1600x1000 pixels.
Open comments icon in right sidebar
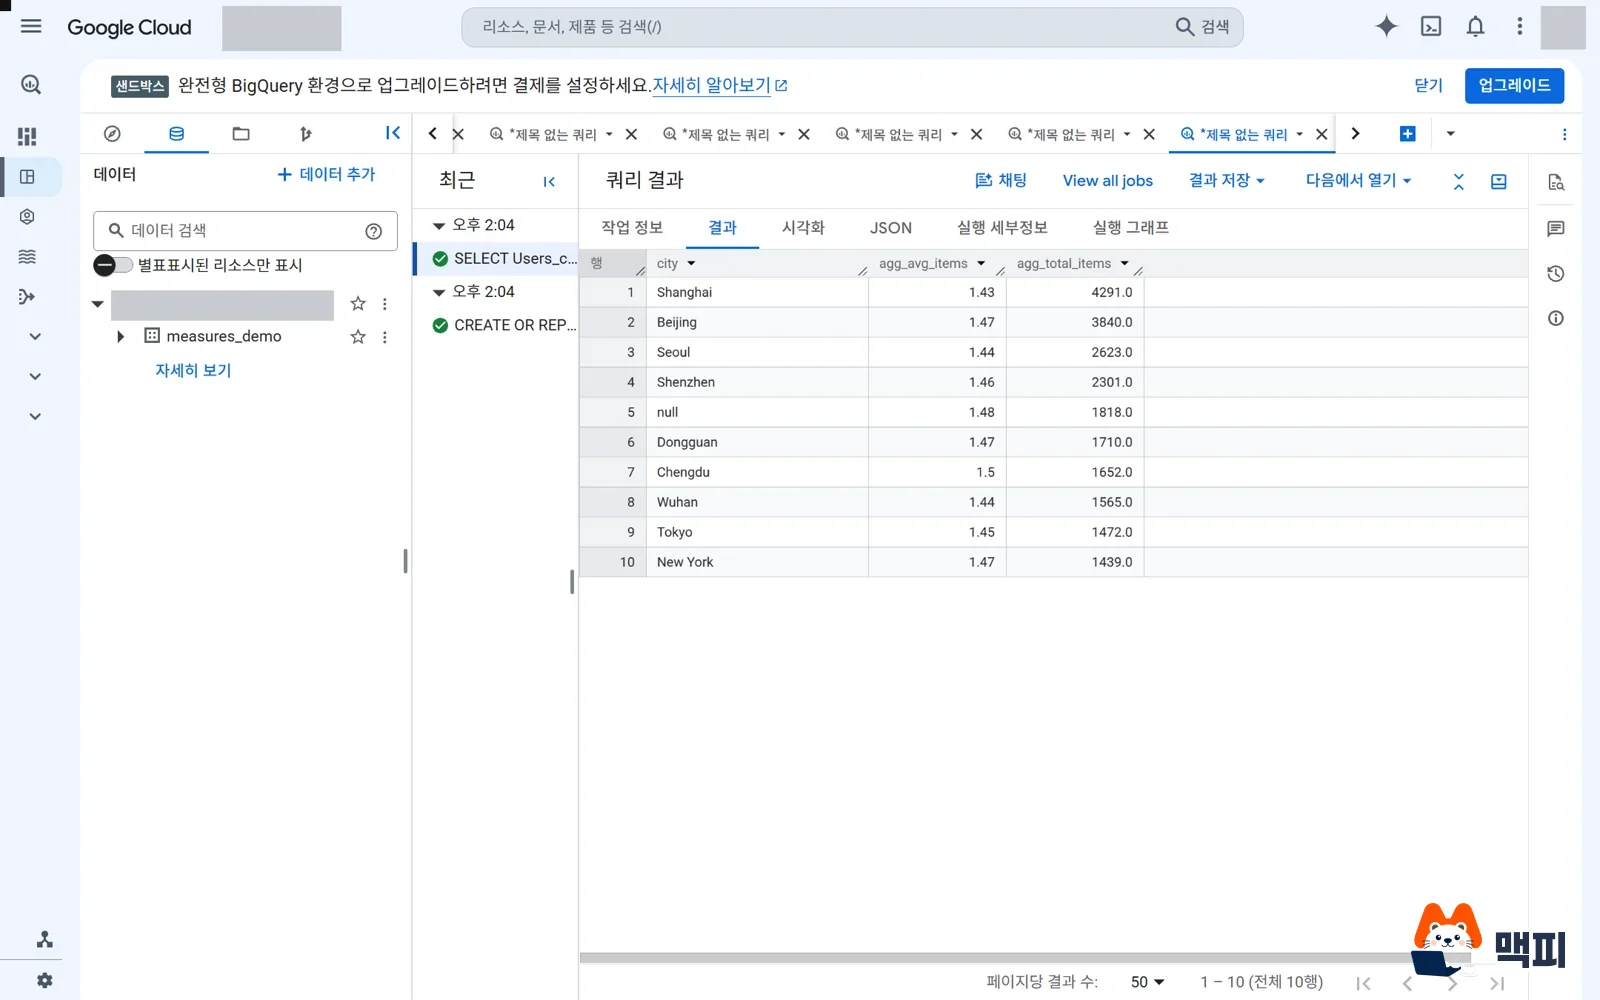pyautogui.click(x=1556, y=228)
